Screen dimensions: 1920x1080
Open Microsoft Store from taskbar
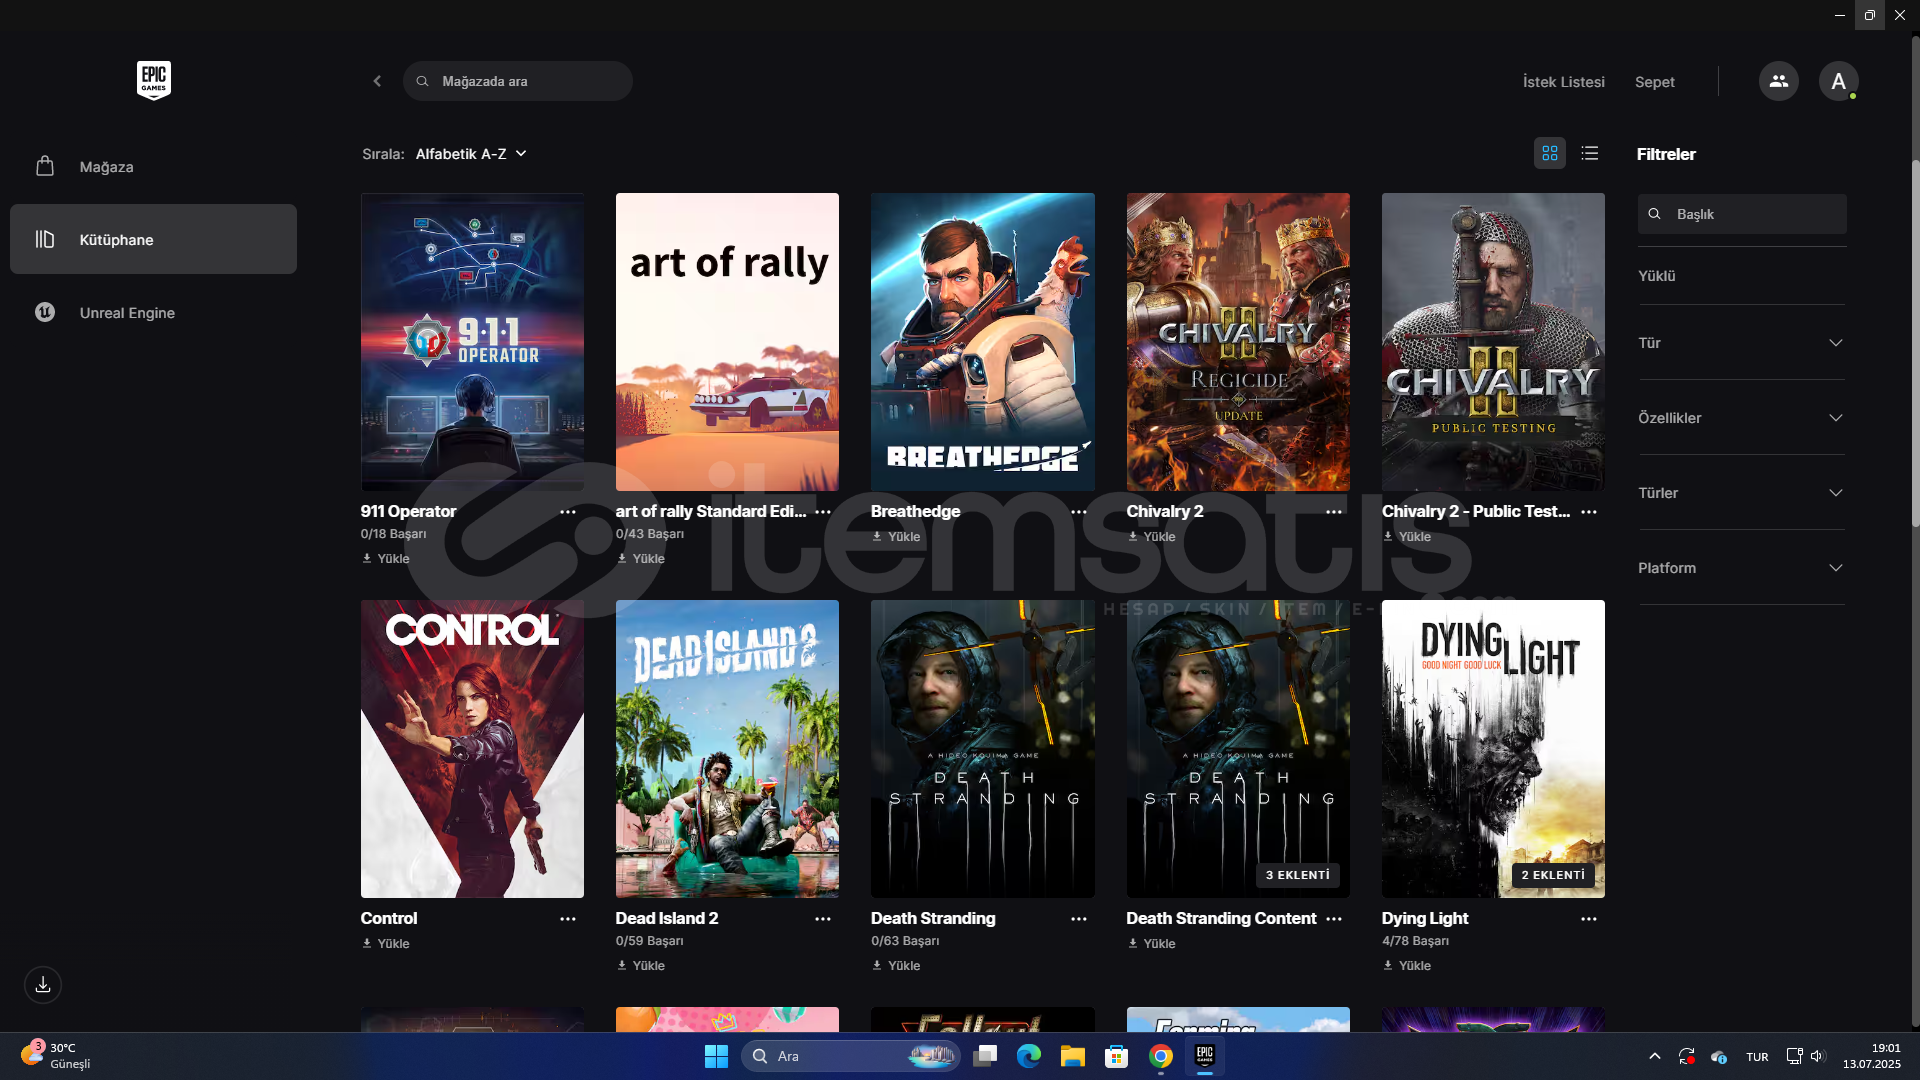(1117, 1056)
